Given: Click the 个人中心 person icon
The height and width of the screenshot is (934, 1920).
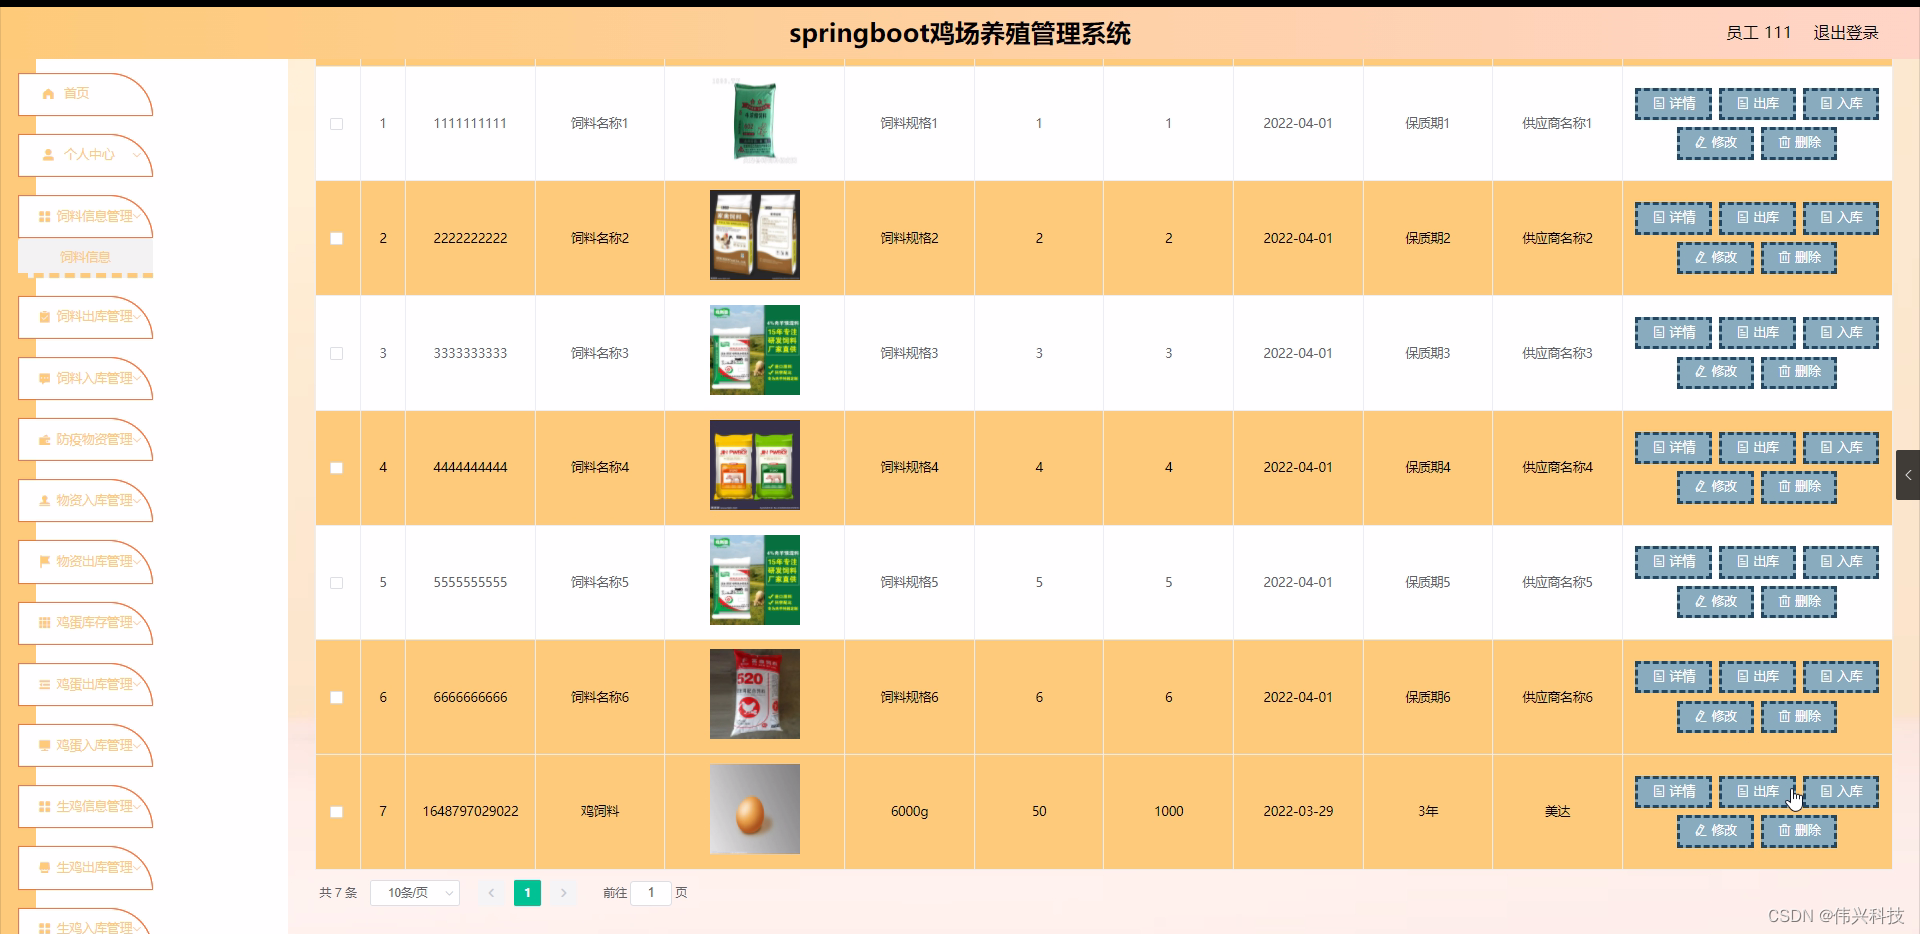Looking at the screenshot, I should click(x=47, y=155).
